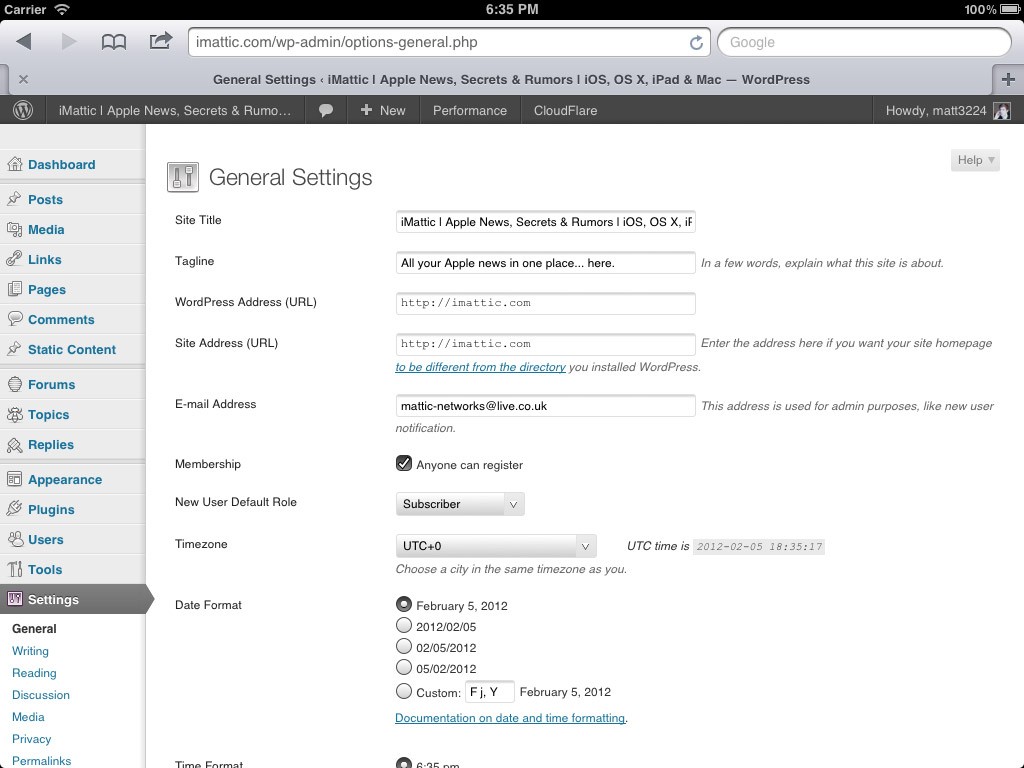Toggle the Anyone can register checkbox
Image resolution: width=1024 pixels, height=768 pixels.
pos(404,464)
